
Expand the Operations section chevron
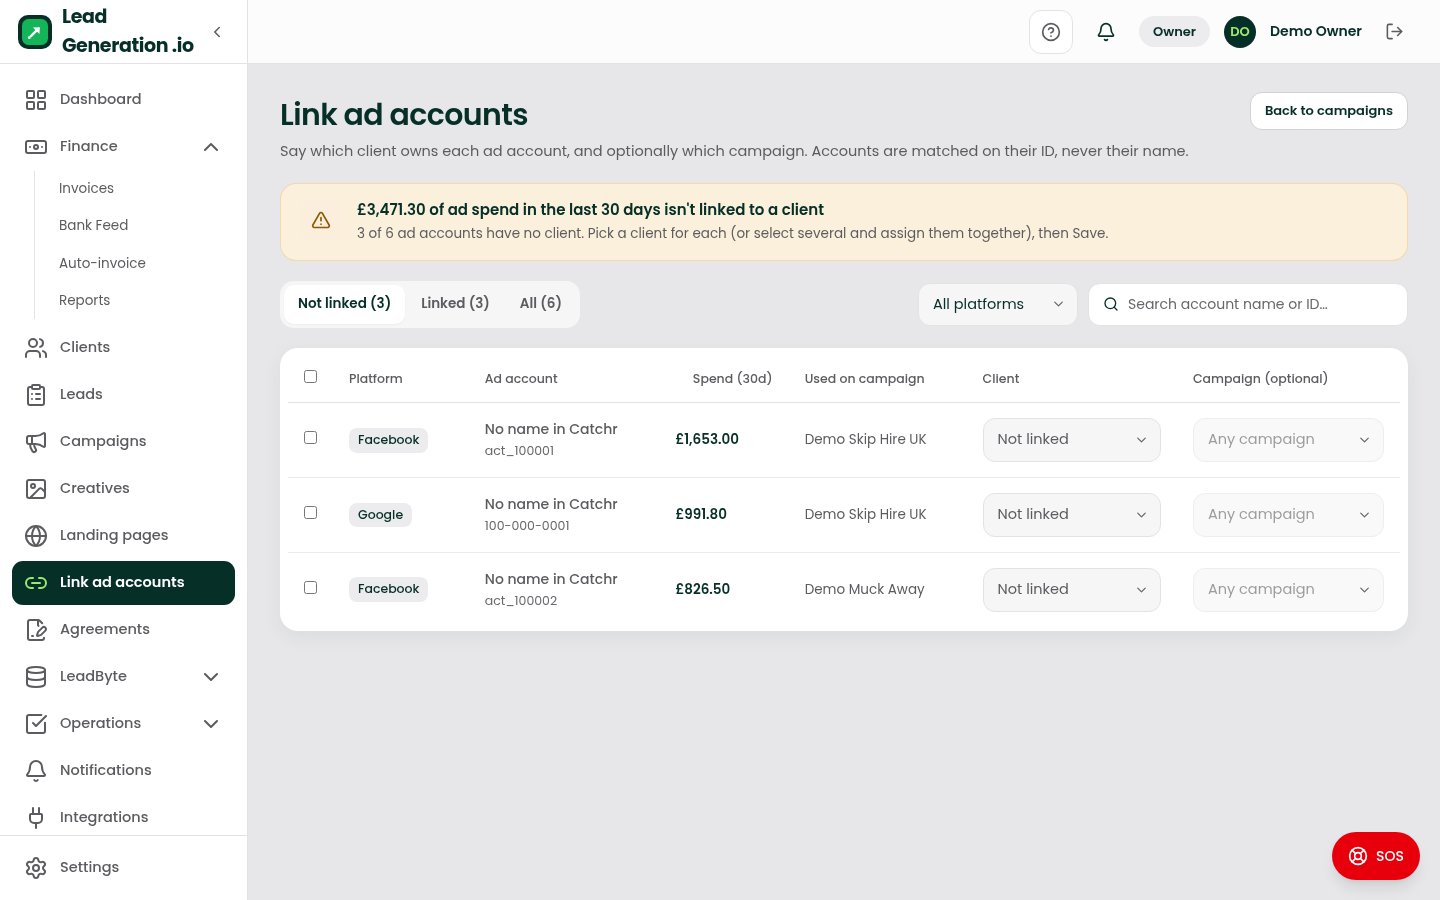click(x=211, y=723)
